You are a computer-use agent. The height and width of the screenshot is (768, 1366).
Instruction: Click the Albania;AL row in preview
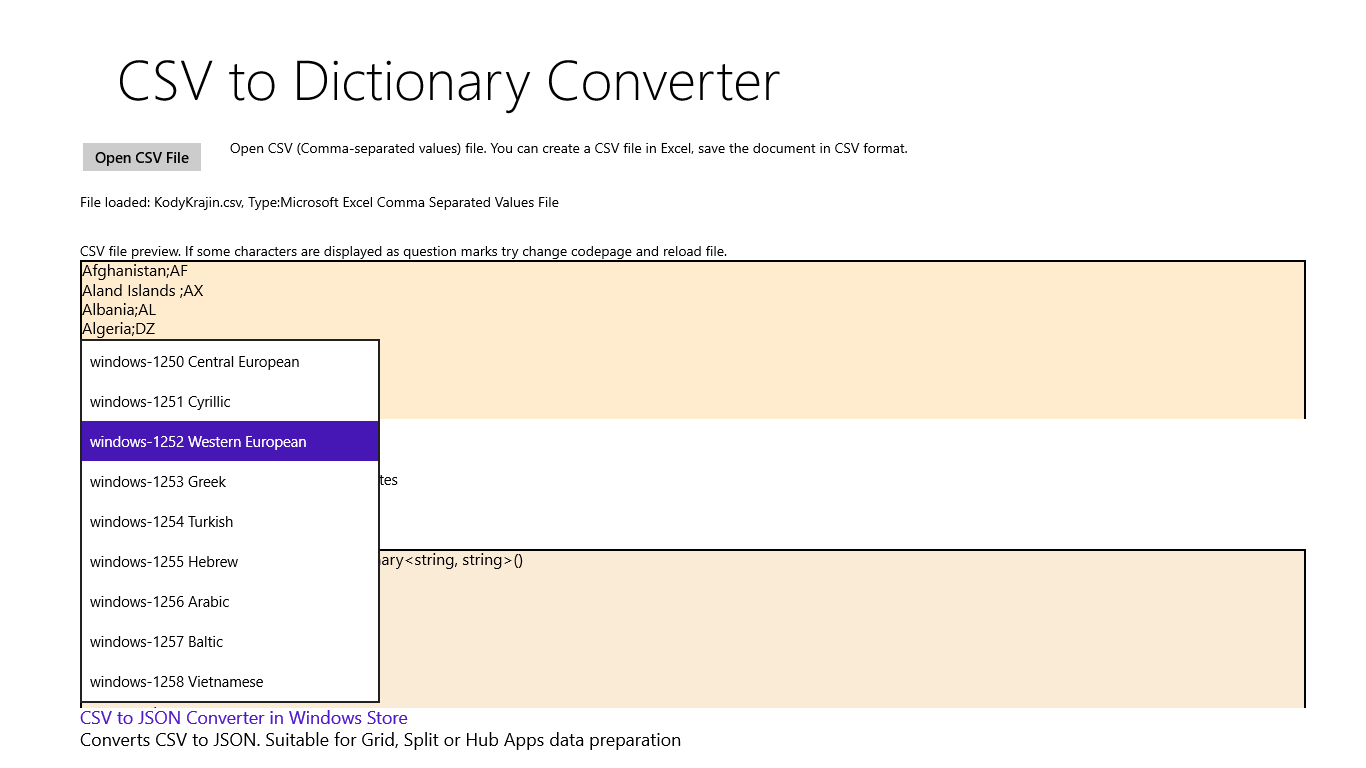pyautogui.click(x=119, y=310)
